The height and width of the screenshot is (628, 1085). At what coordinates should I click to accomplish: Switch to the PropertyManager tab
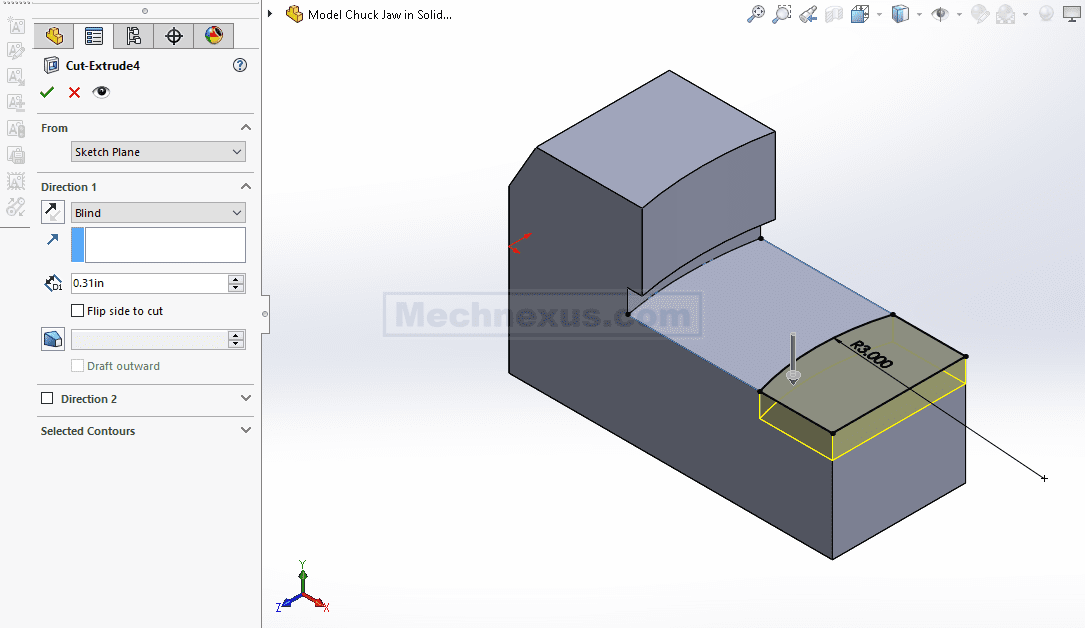[x=93, y=36]
